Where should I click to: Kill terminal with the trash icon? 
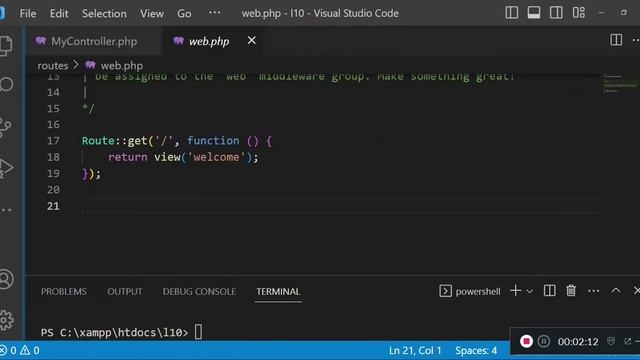(x=571, y=291)
